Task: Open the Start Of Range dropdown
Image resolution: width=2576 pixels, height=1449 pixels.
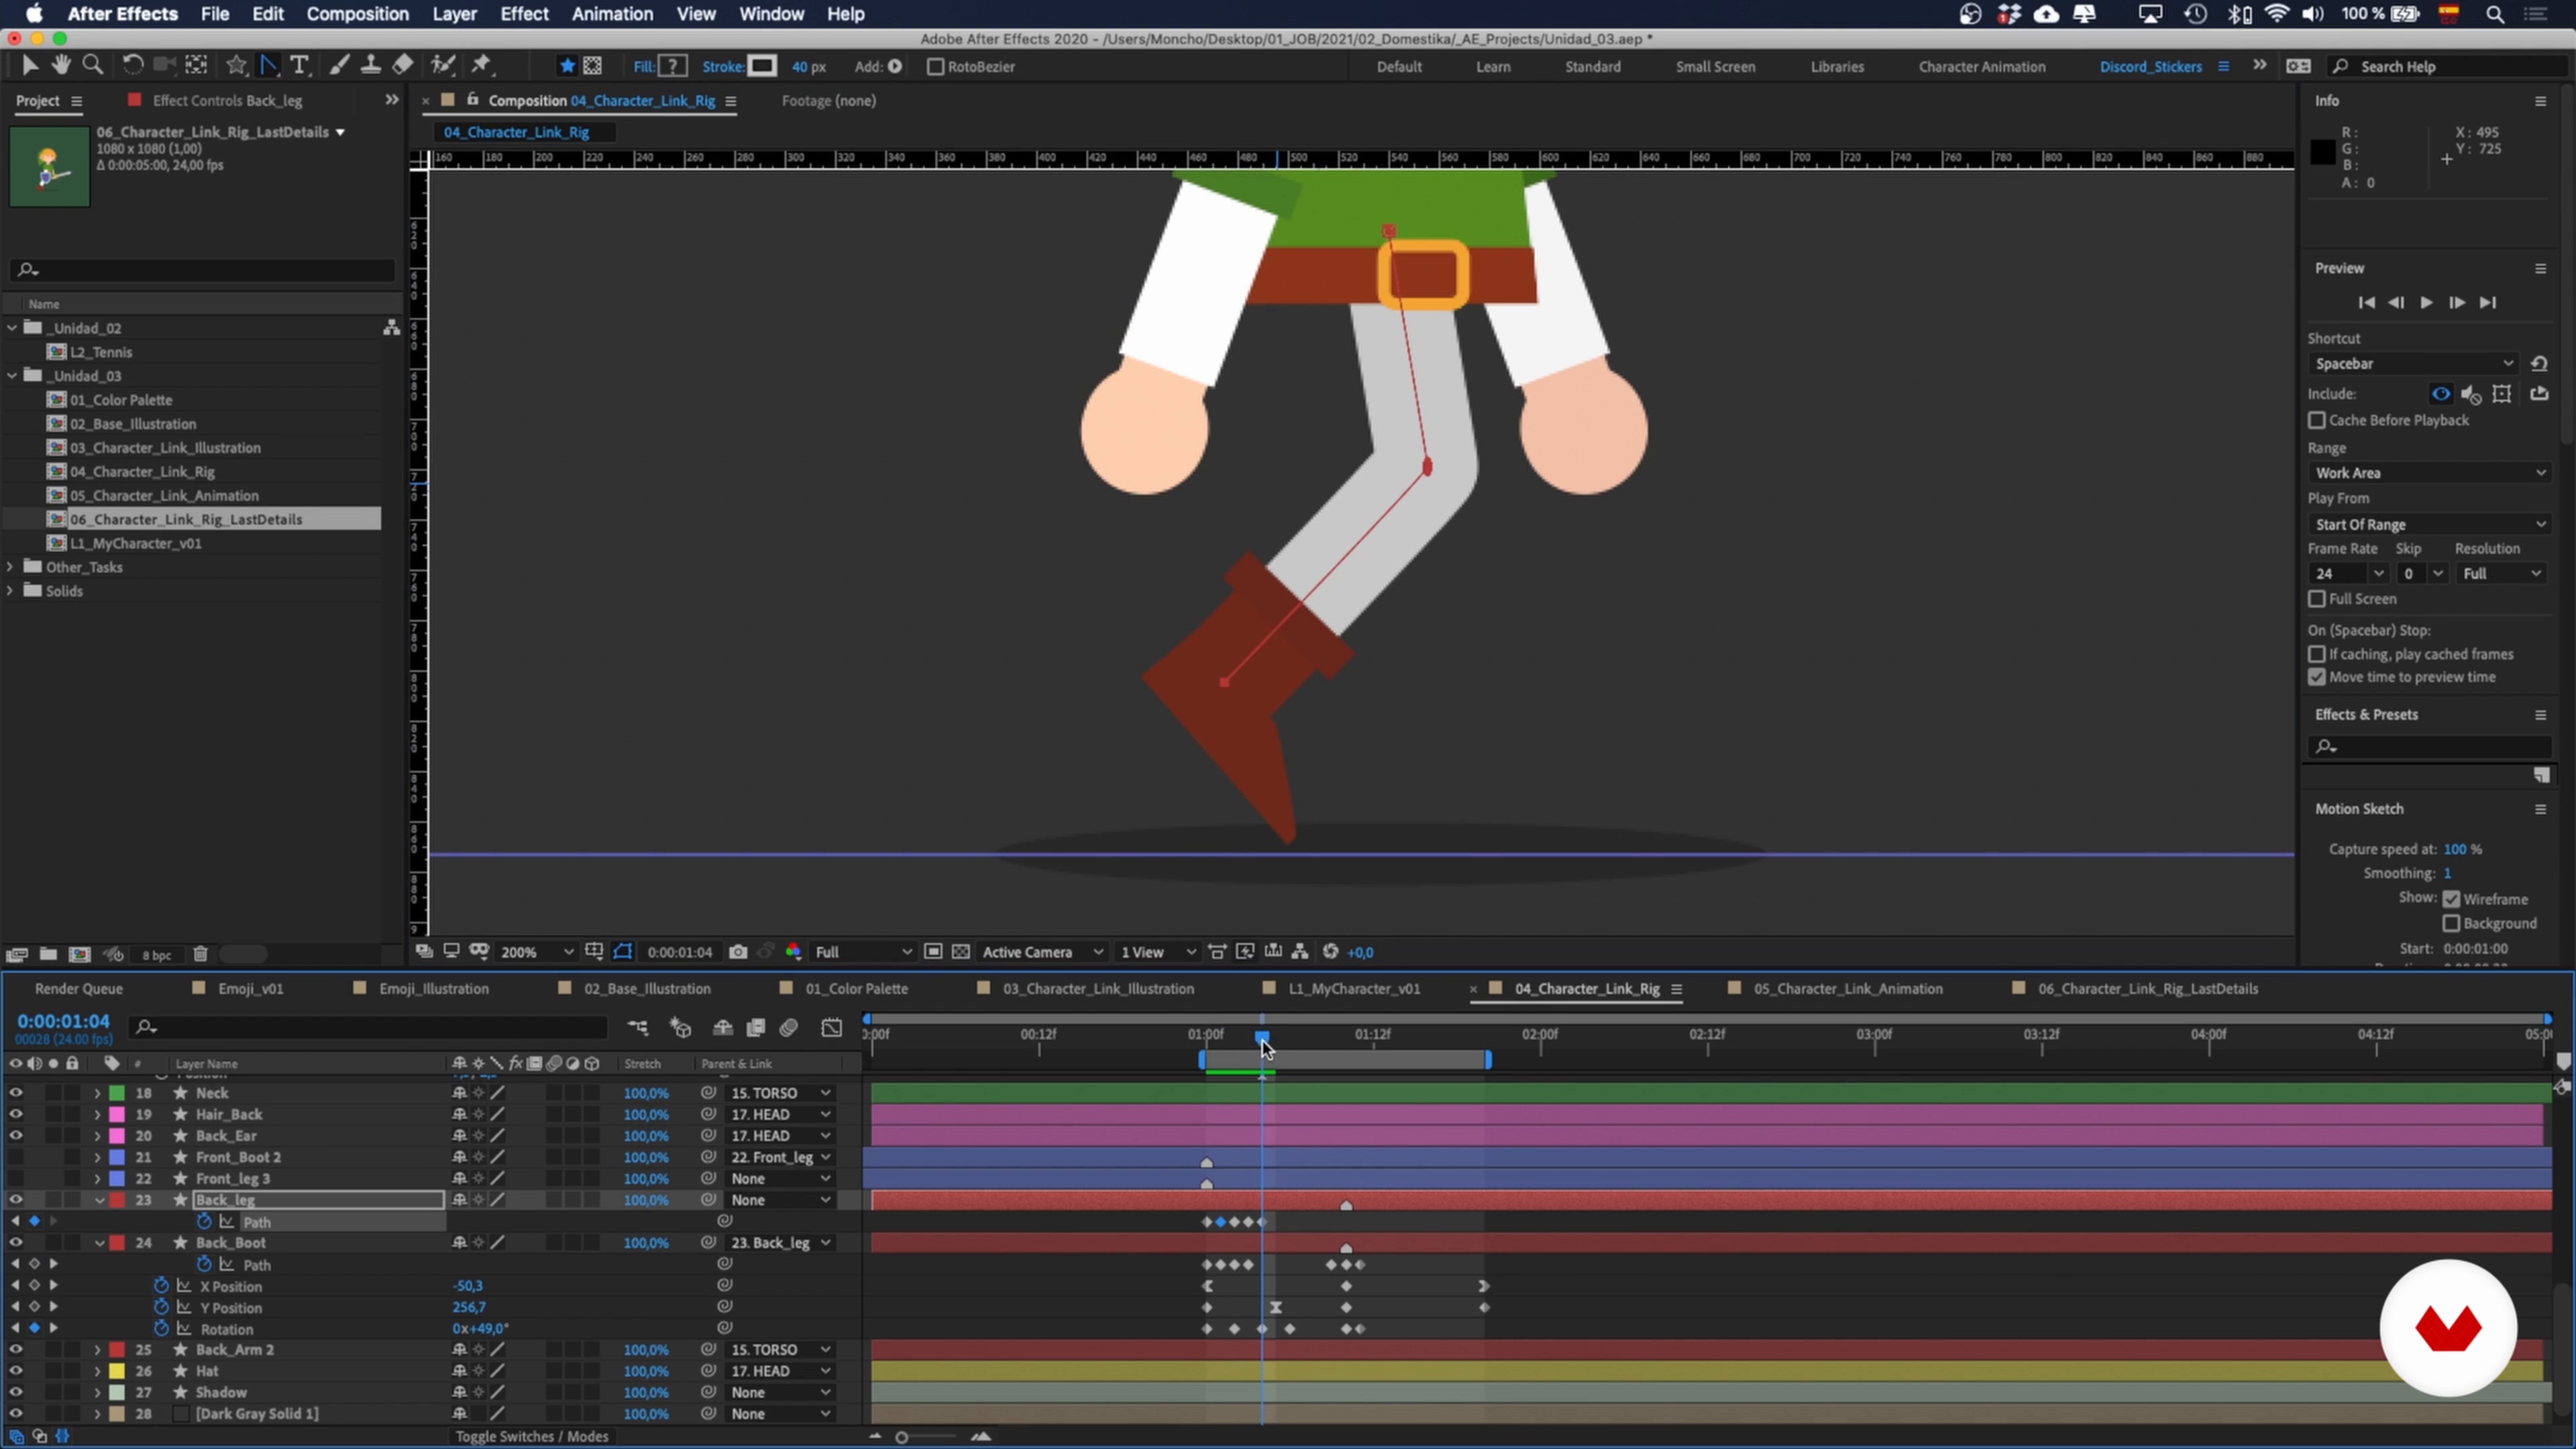Action: pos(2430,524)
